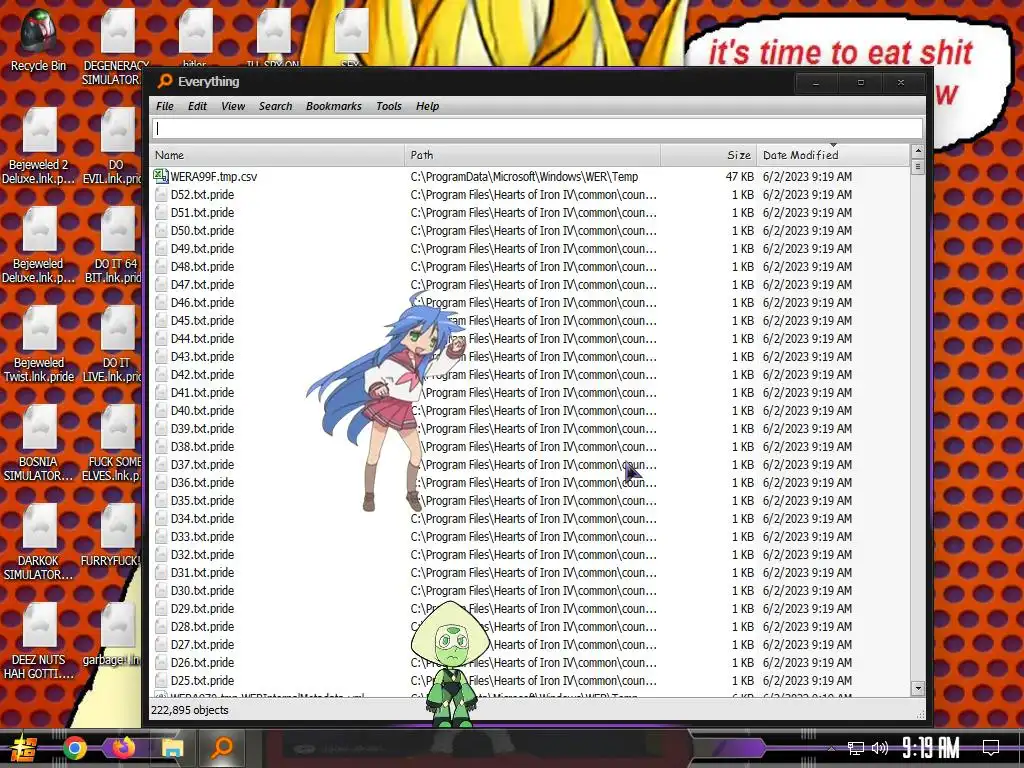Viewport: 1024px width, 768px height.
Task: Sort results by Size column header
Action: tap(709, 155)
